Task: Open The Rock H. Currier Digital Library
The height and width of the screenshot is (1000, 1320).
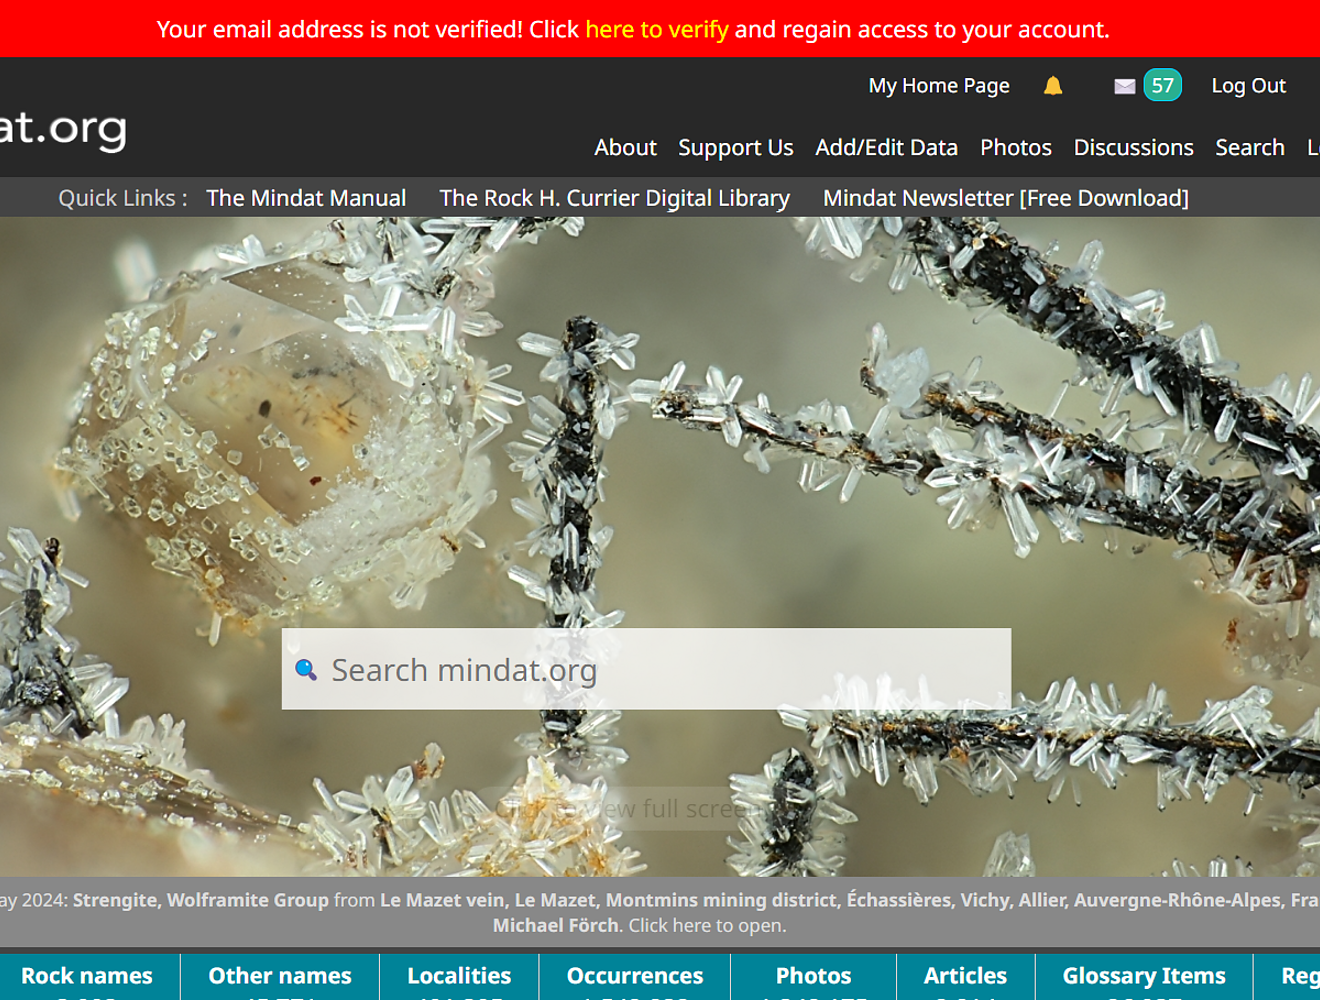Action: coord(614,198)
